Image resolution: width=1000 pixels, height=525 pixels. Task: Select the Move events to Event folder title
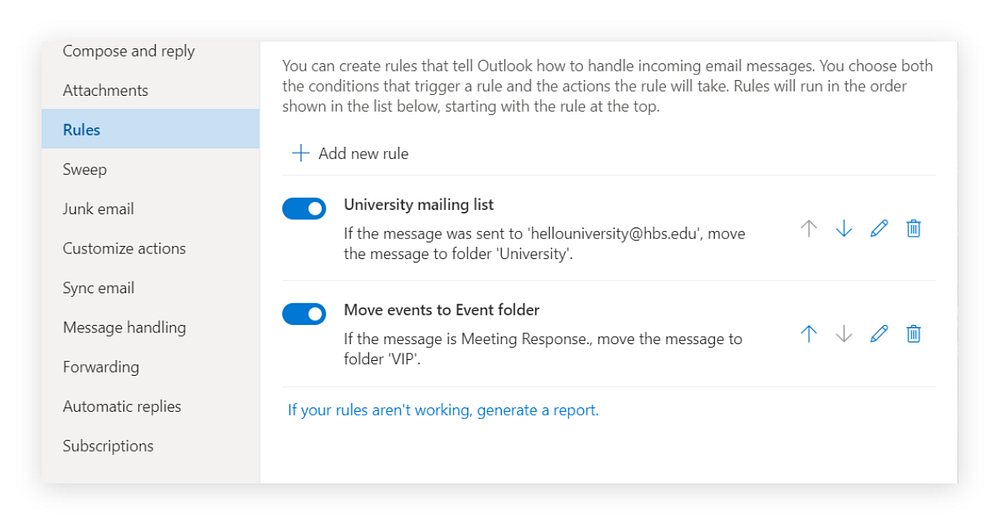pyautogui.click(x=441, y=310)
